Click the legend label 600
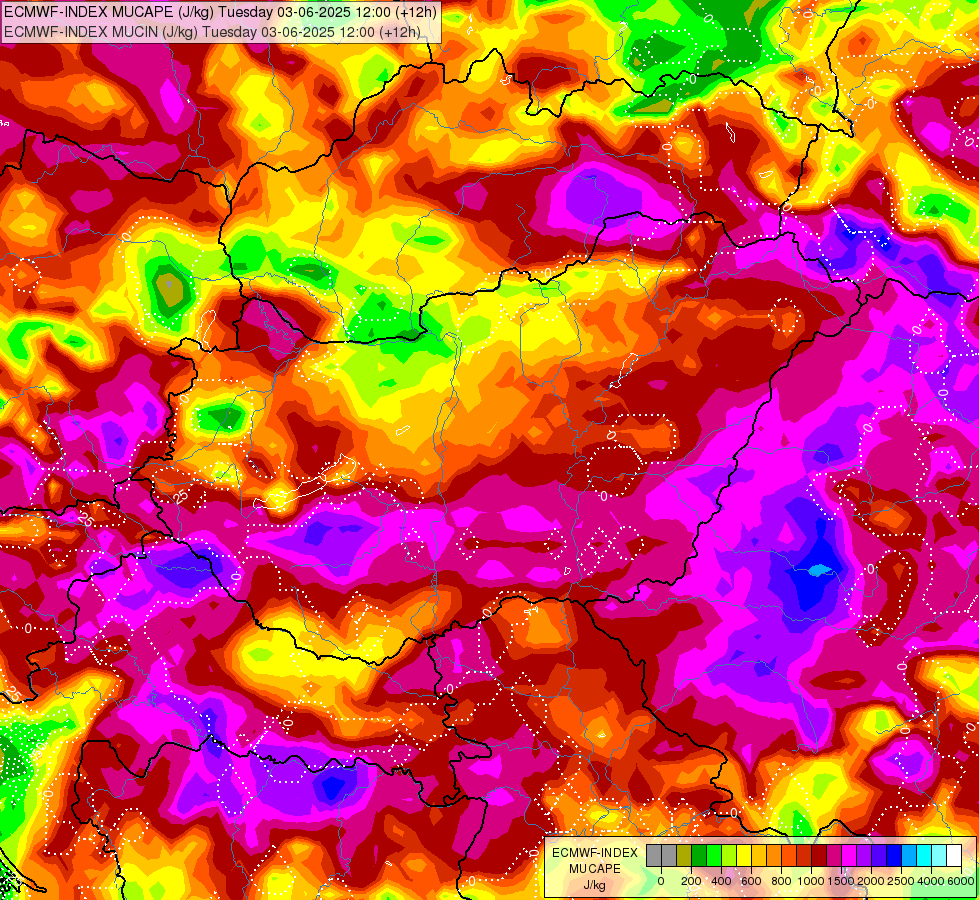This screenshot has width=979, height=900. (x=752, y=881)
